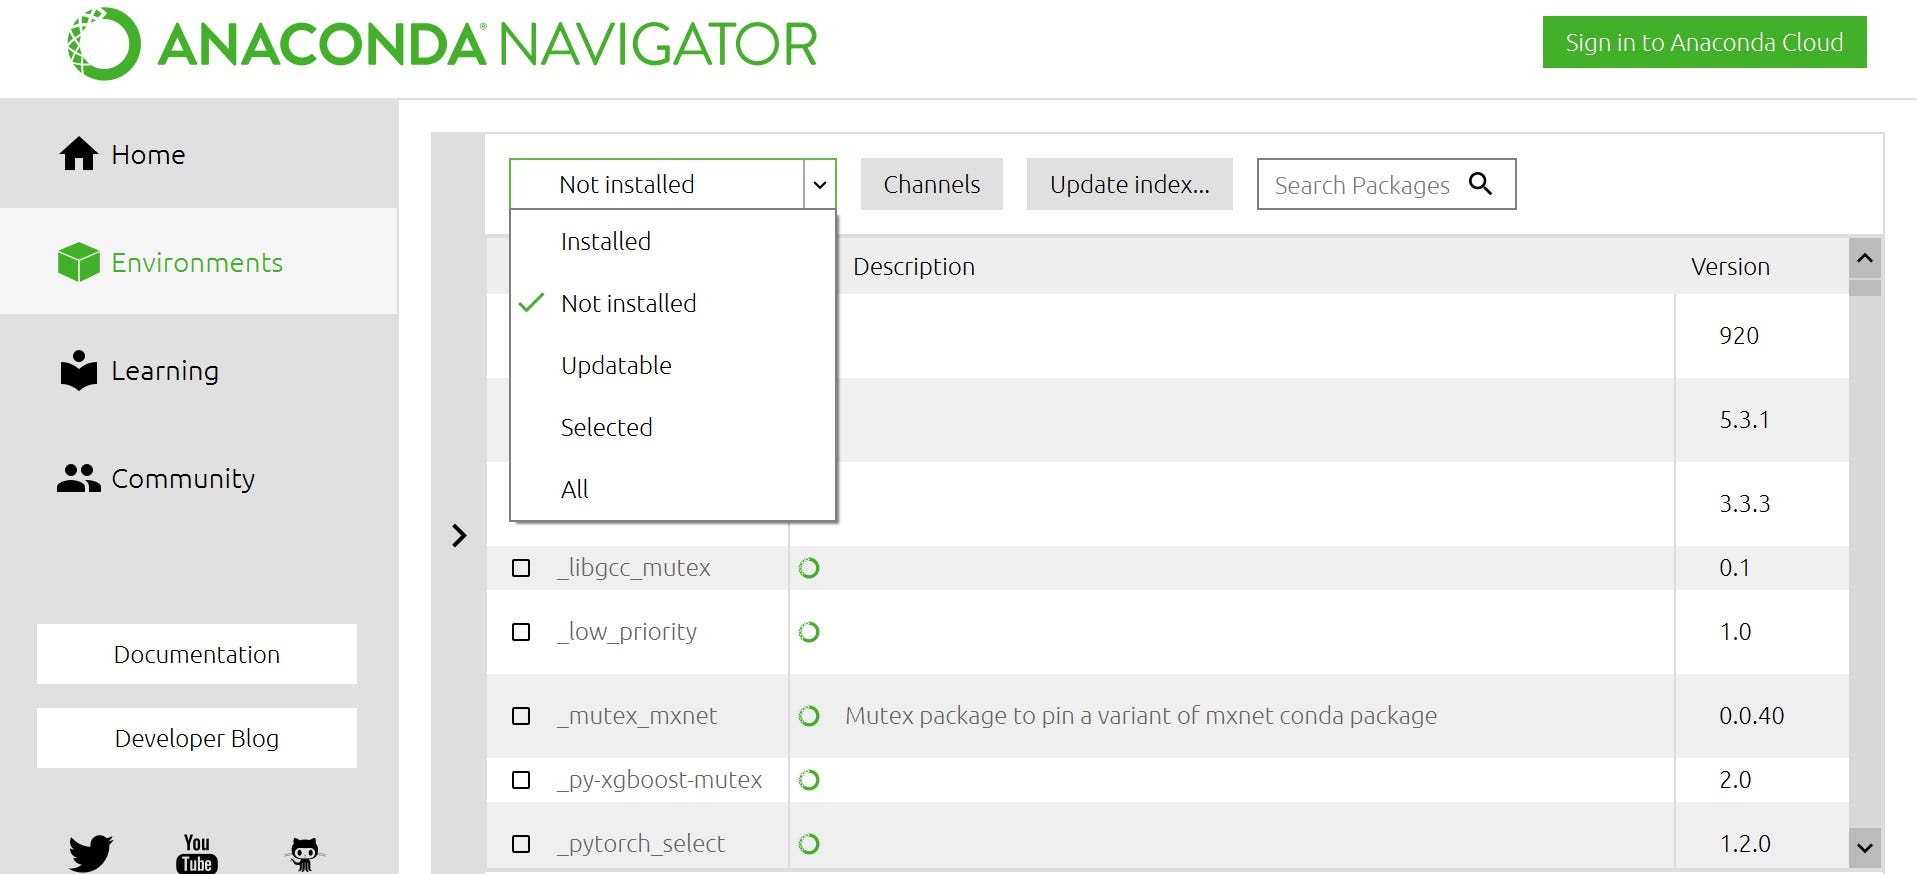Viewport: 1917px width, 874px height.
Task: Sign in to Anaconda Cloud
Action: click(x=1704, y=42)
